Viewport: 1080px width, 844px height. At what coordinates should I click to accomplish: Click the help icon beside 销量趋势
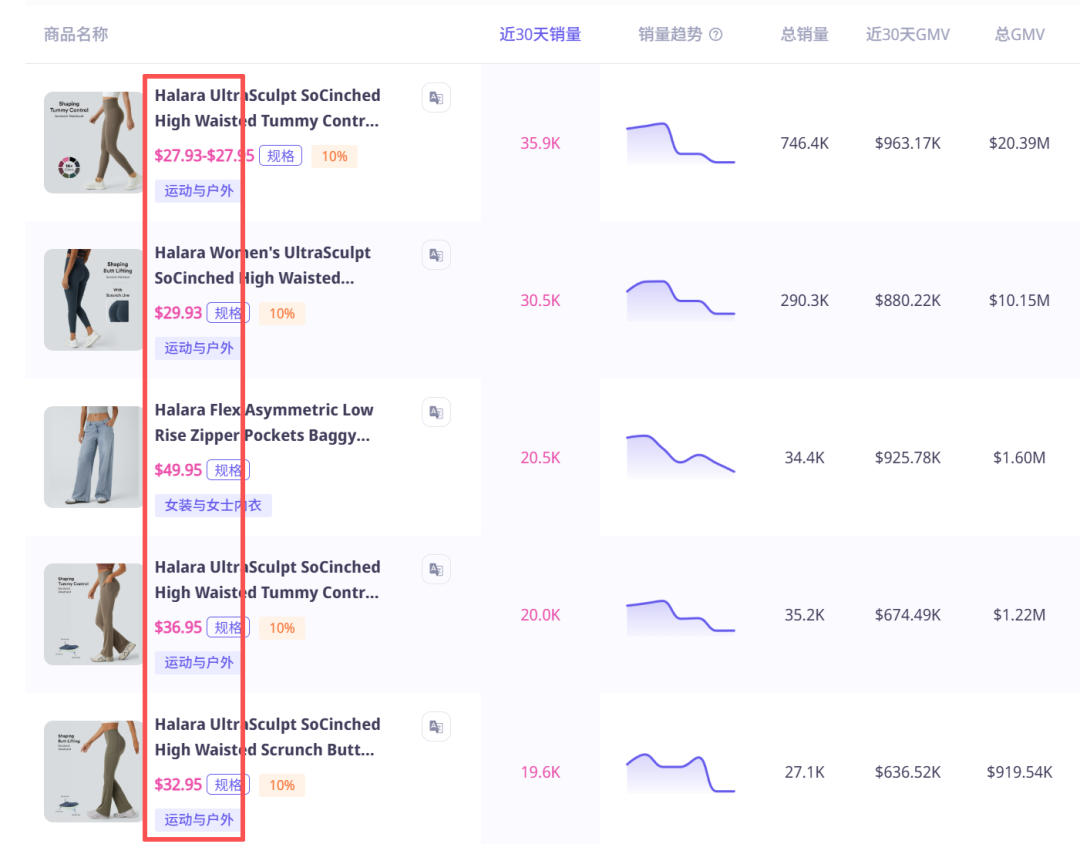(x=716, y=35)
